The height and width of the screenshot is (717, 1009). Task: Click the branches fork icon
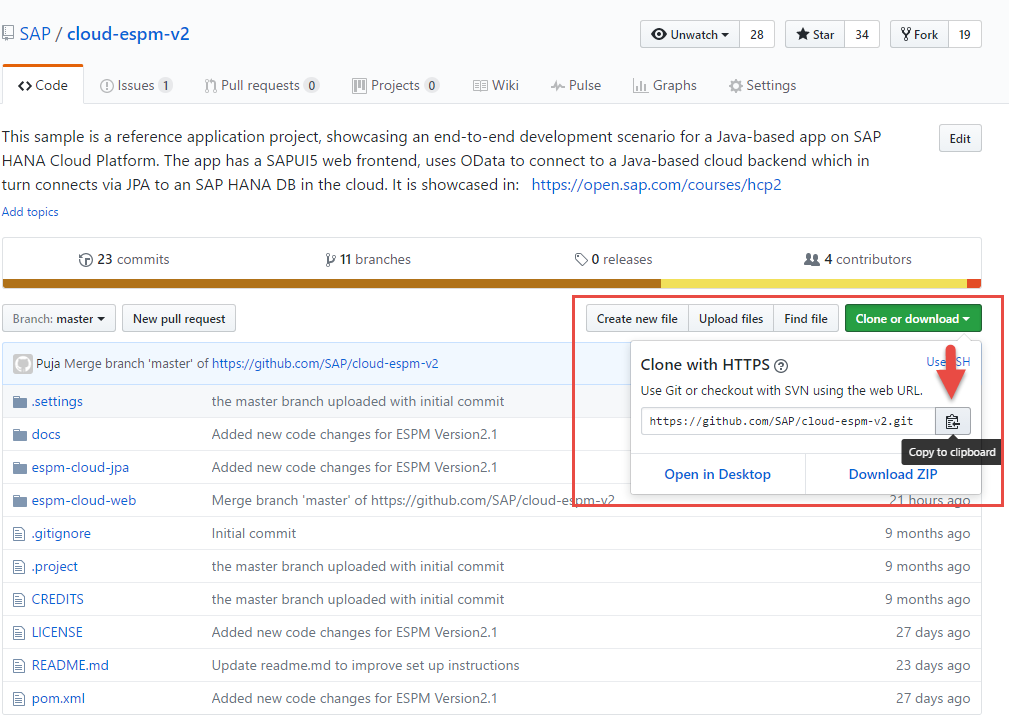click(x=330, y=260)
